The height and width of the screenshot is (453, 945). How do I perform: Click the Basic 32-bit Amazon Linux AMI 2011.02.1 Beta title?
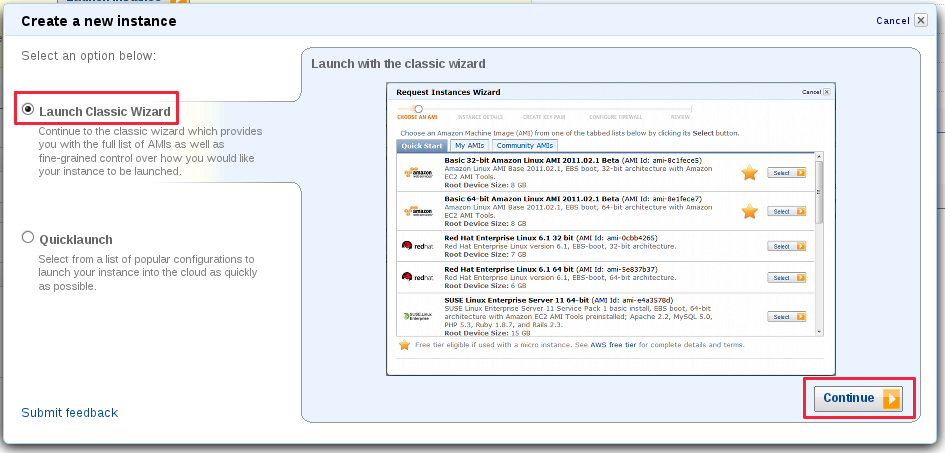point(532,160)
